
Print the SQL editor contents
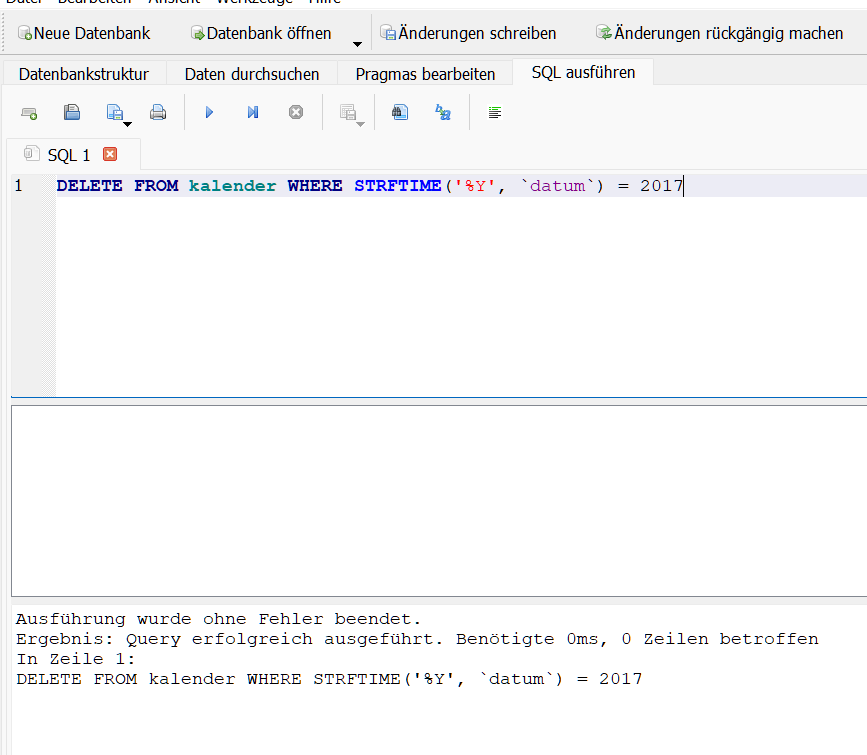(x=158, y=113)
